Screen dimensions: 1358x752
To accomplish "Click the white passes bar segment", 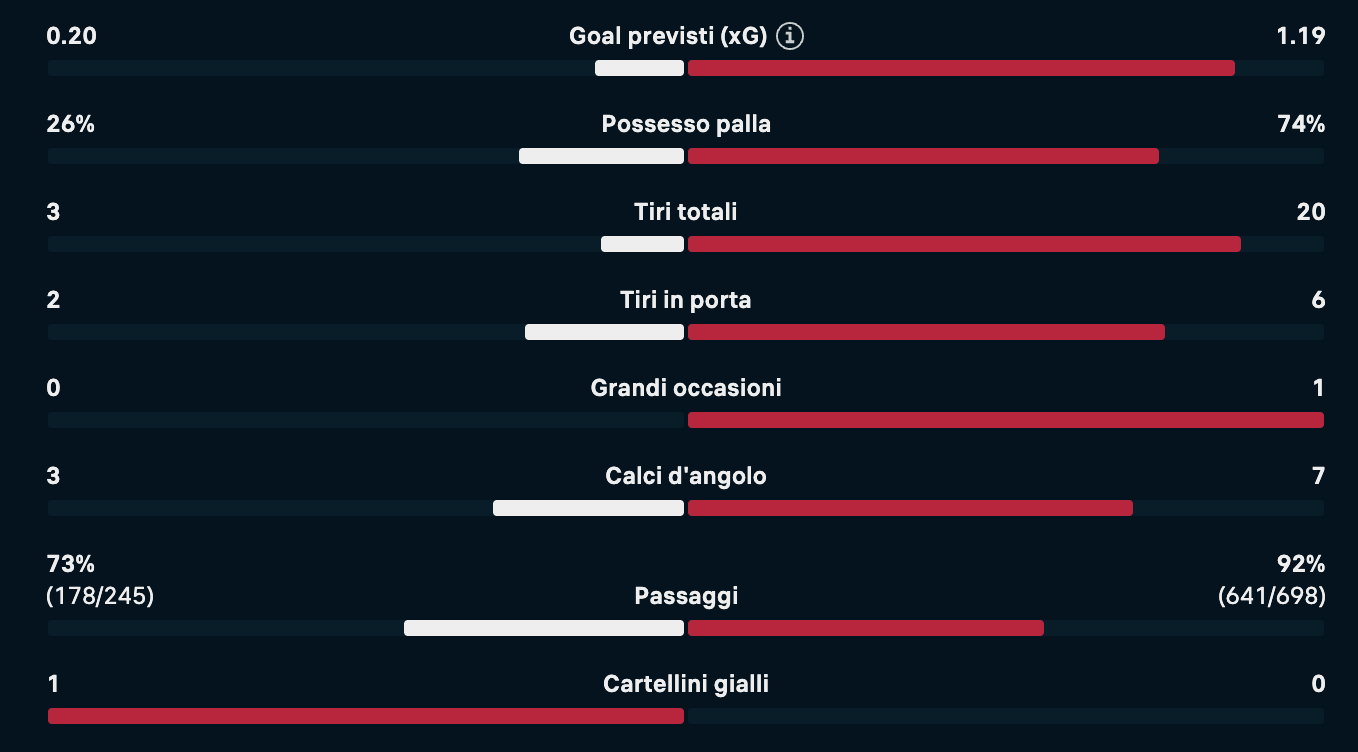I will coord(544,628).
